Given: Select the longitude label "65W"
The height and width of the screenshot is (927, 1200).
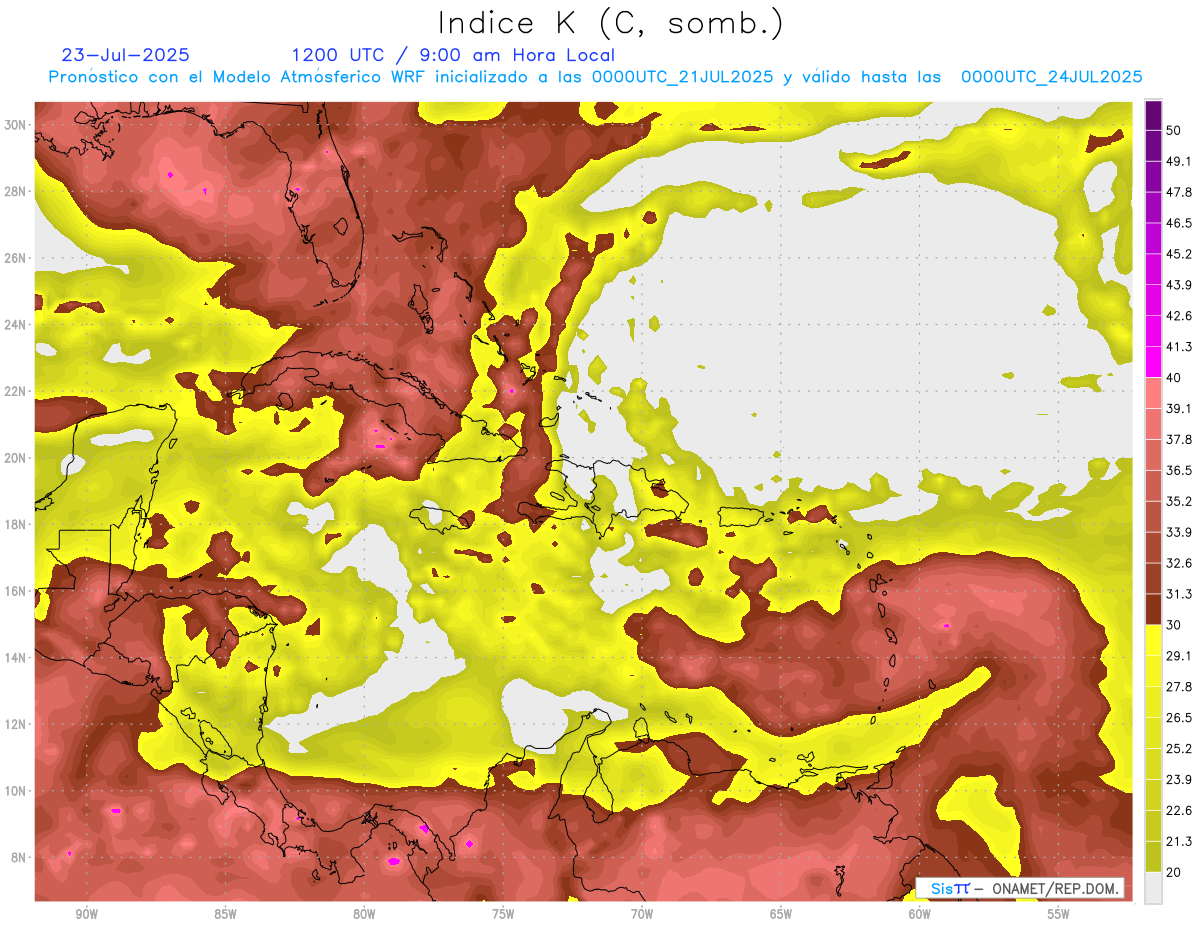Looking at the screenshot, I should [781, 914].
